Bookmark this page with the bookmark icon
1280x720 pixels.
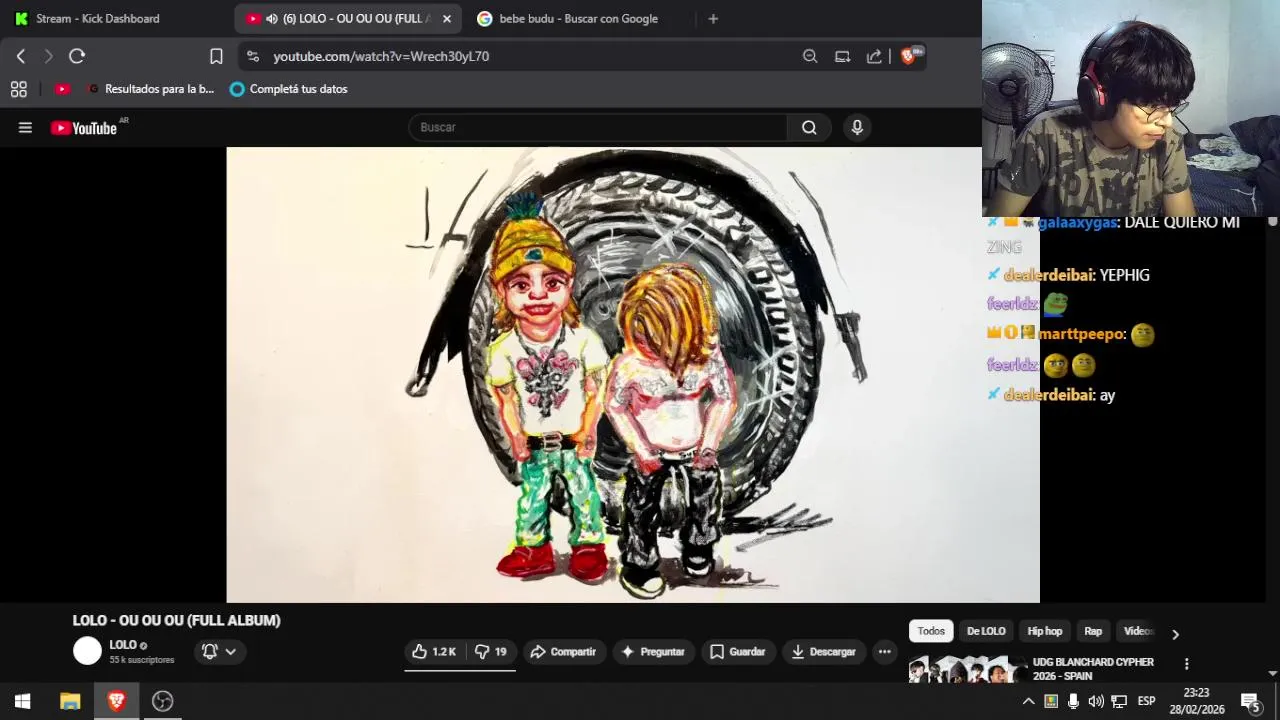coord(216,56)
